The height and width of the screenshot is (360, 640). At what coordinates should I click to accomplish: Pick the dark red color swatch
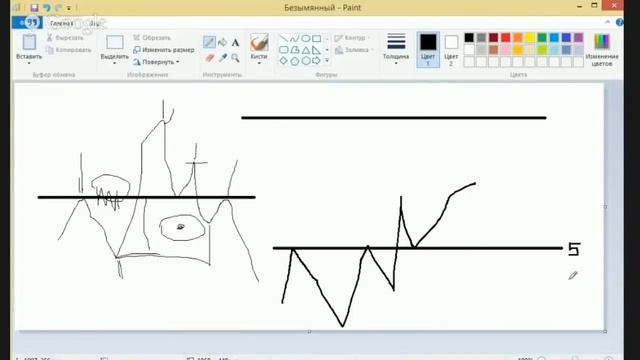(x=493, y=38)
